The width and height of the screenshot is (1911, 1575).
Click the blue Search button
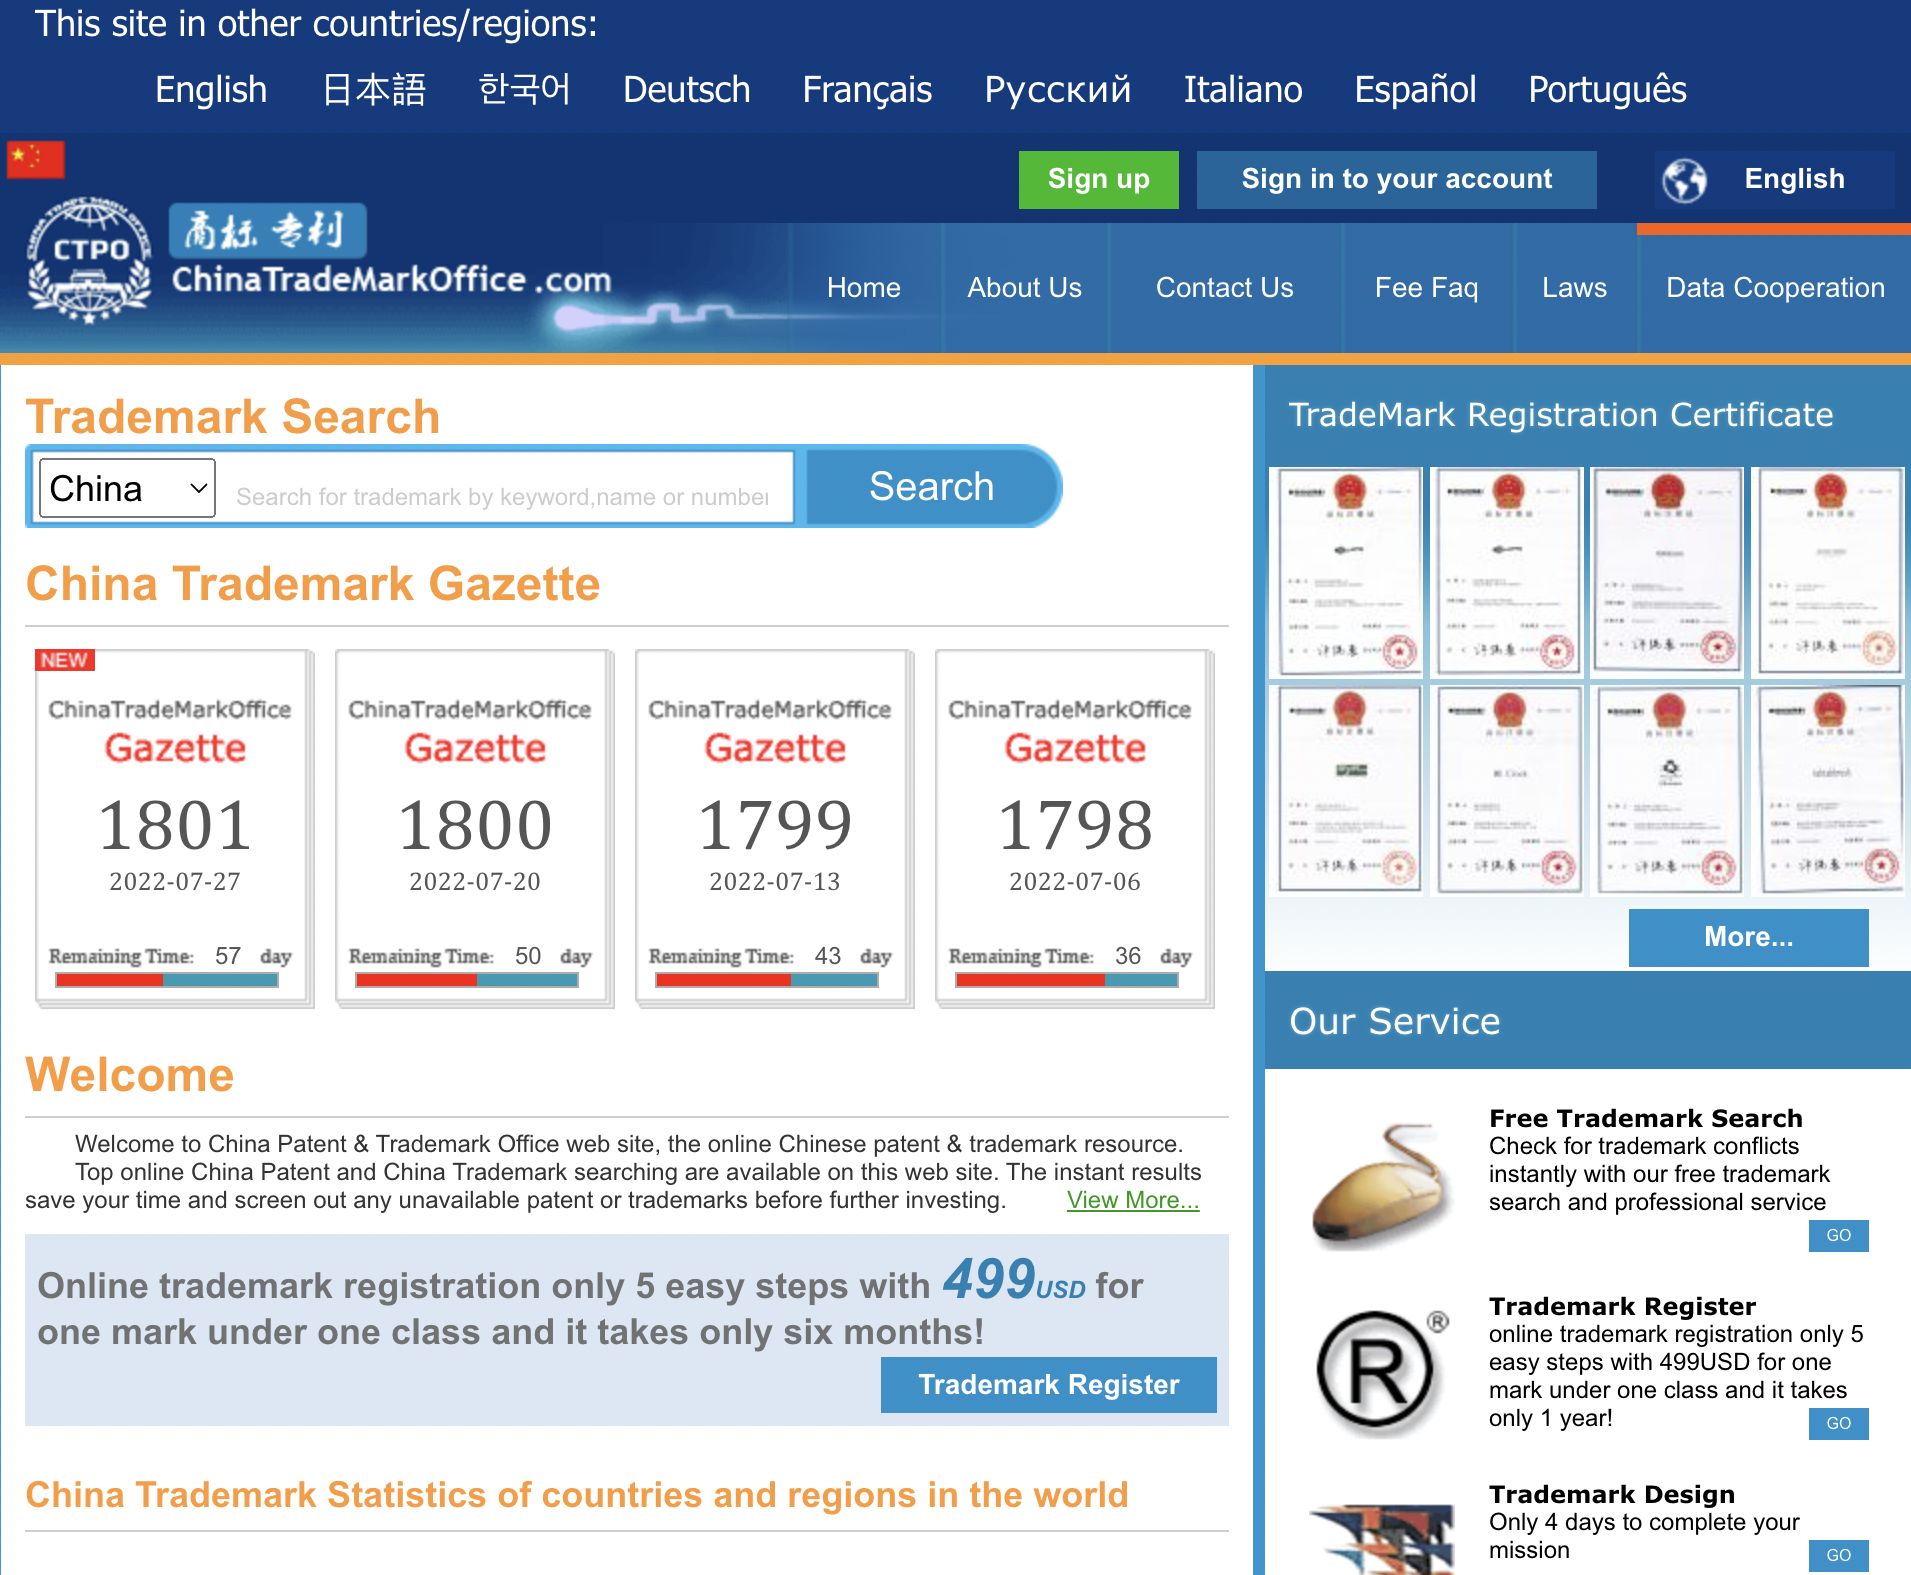[932, 487]
